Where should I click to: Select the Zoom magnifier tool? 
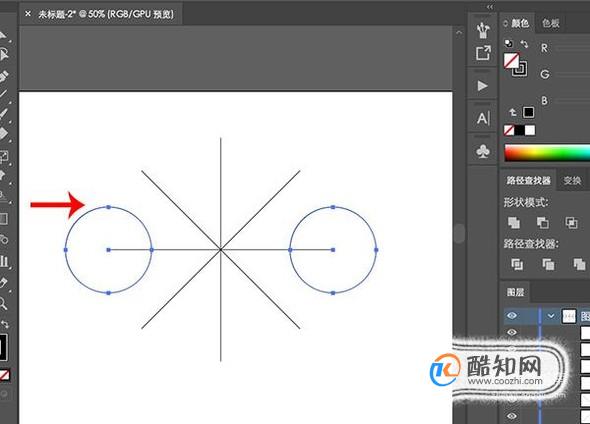pos(3,303)
